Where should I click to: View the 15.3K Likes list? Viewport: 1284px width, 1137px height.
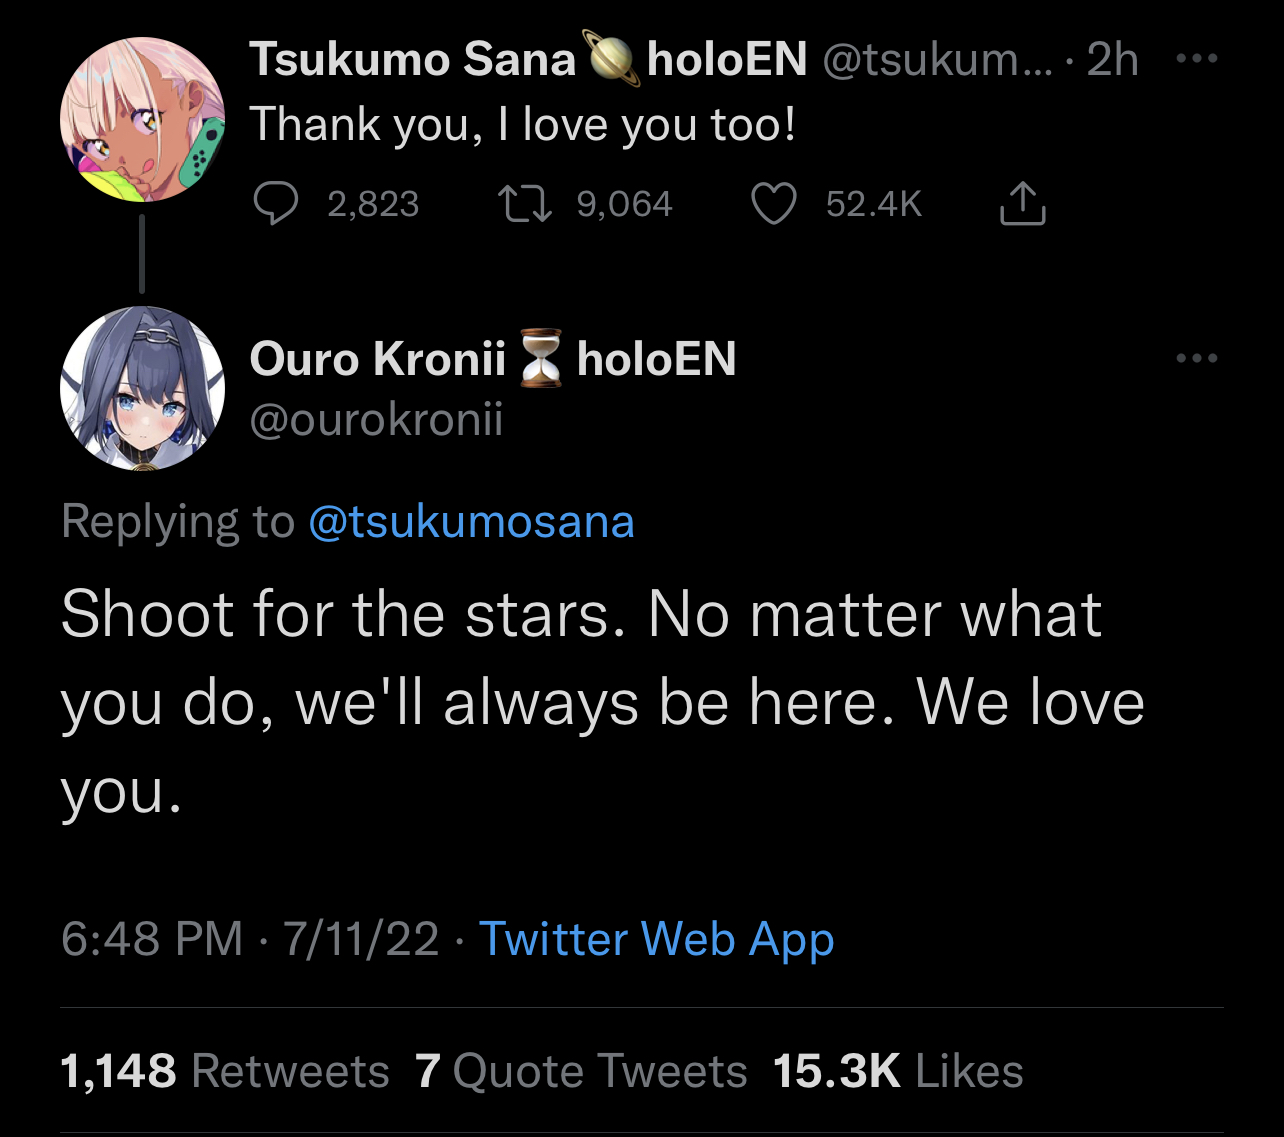point(898,1071)
